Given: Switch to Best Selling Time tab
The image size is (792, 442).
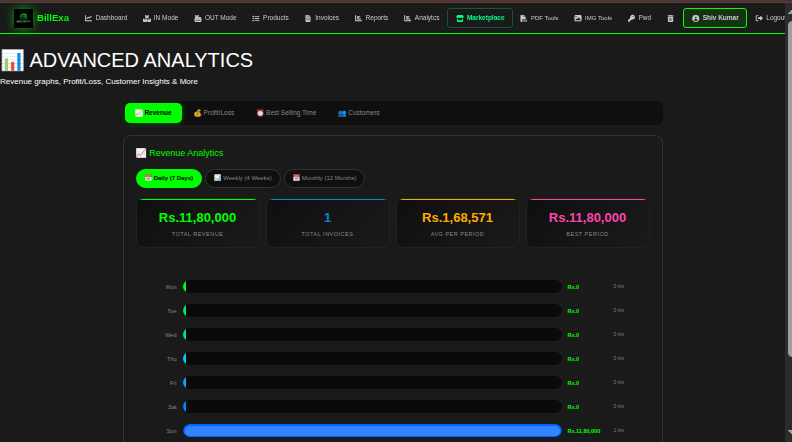Looking at the screenshot, I should pos(286,113).
